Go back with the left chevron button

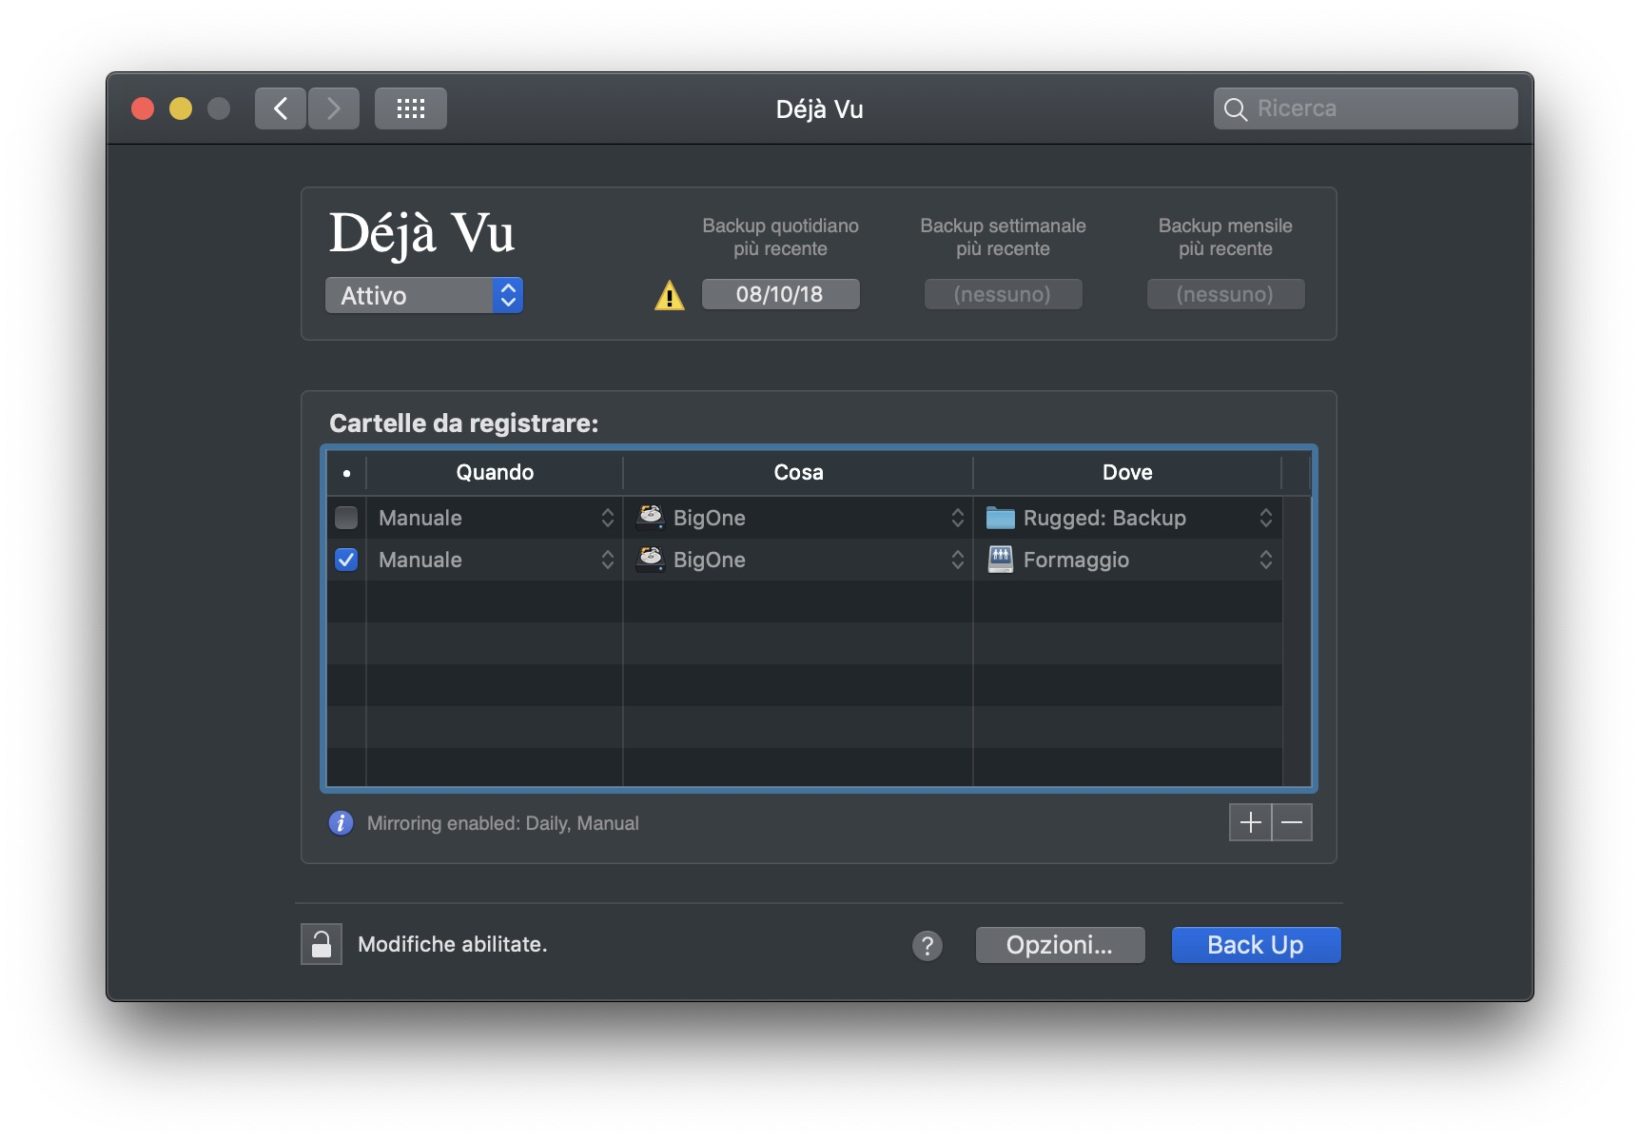point(280,108)
